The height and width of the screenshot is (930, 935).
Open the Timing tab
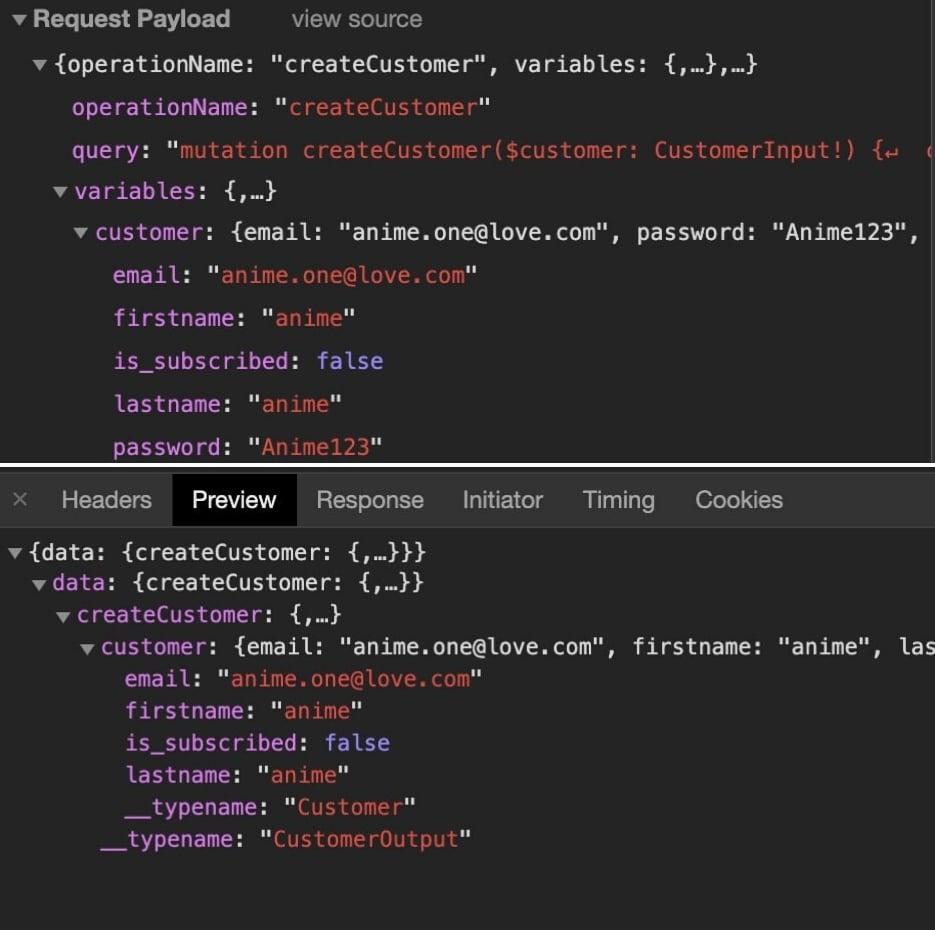click(x=618, y=500)
